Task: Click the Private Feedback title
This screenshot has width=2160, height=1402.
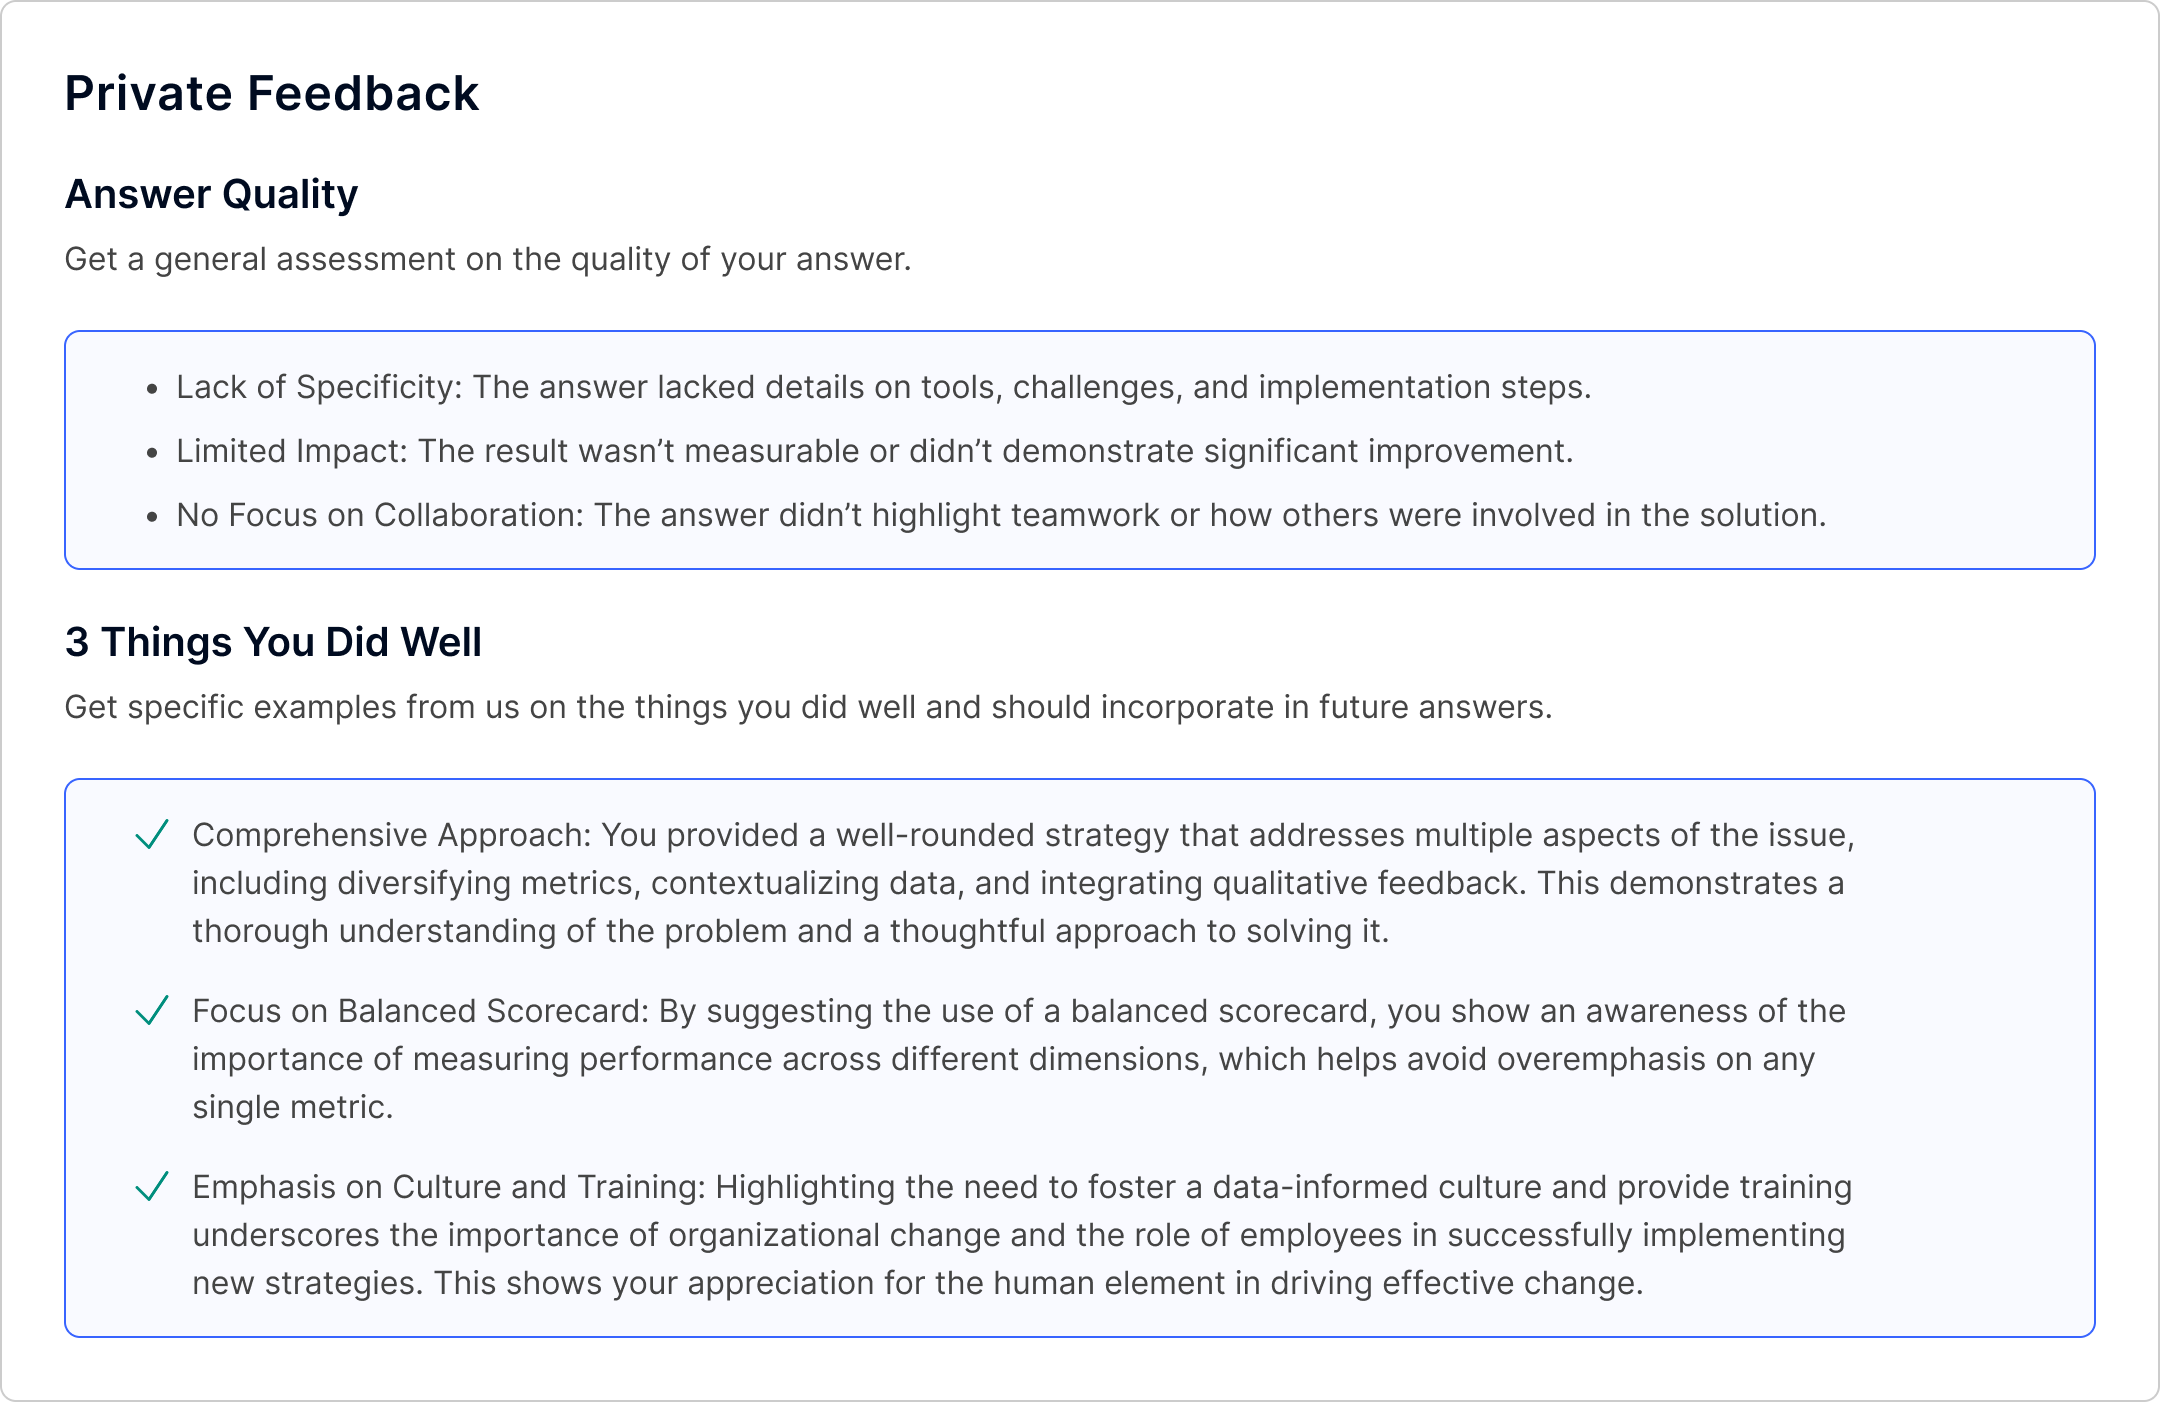Action: [271, 93]
